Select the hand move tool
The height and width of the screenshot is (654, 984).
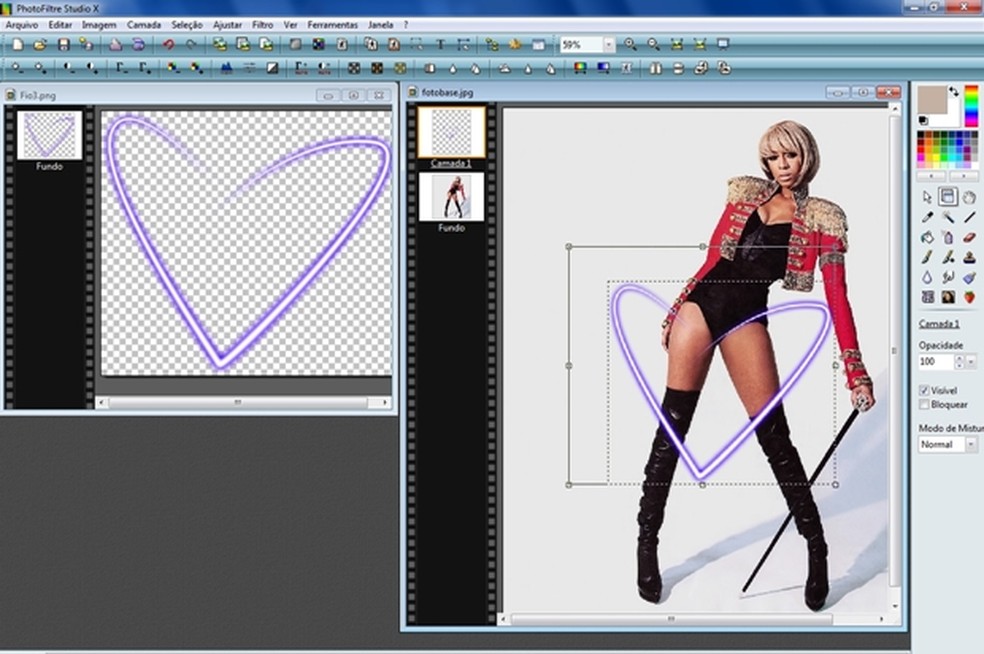(x=969, y=197)
